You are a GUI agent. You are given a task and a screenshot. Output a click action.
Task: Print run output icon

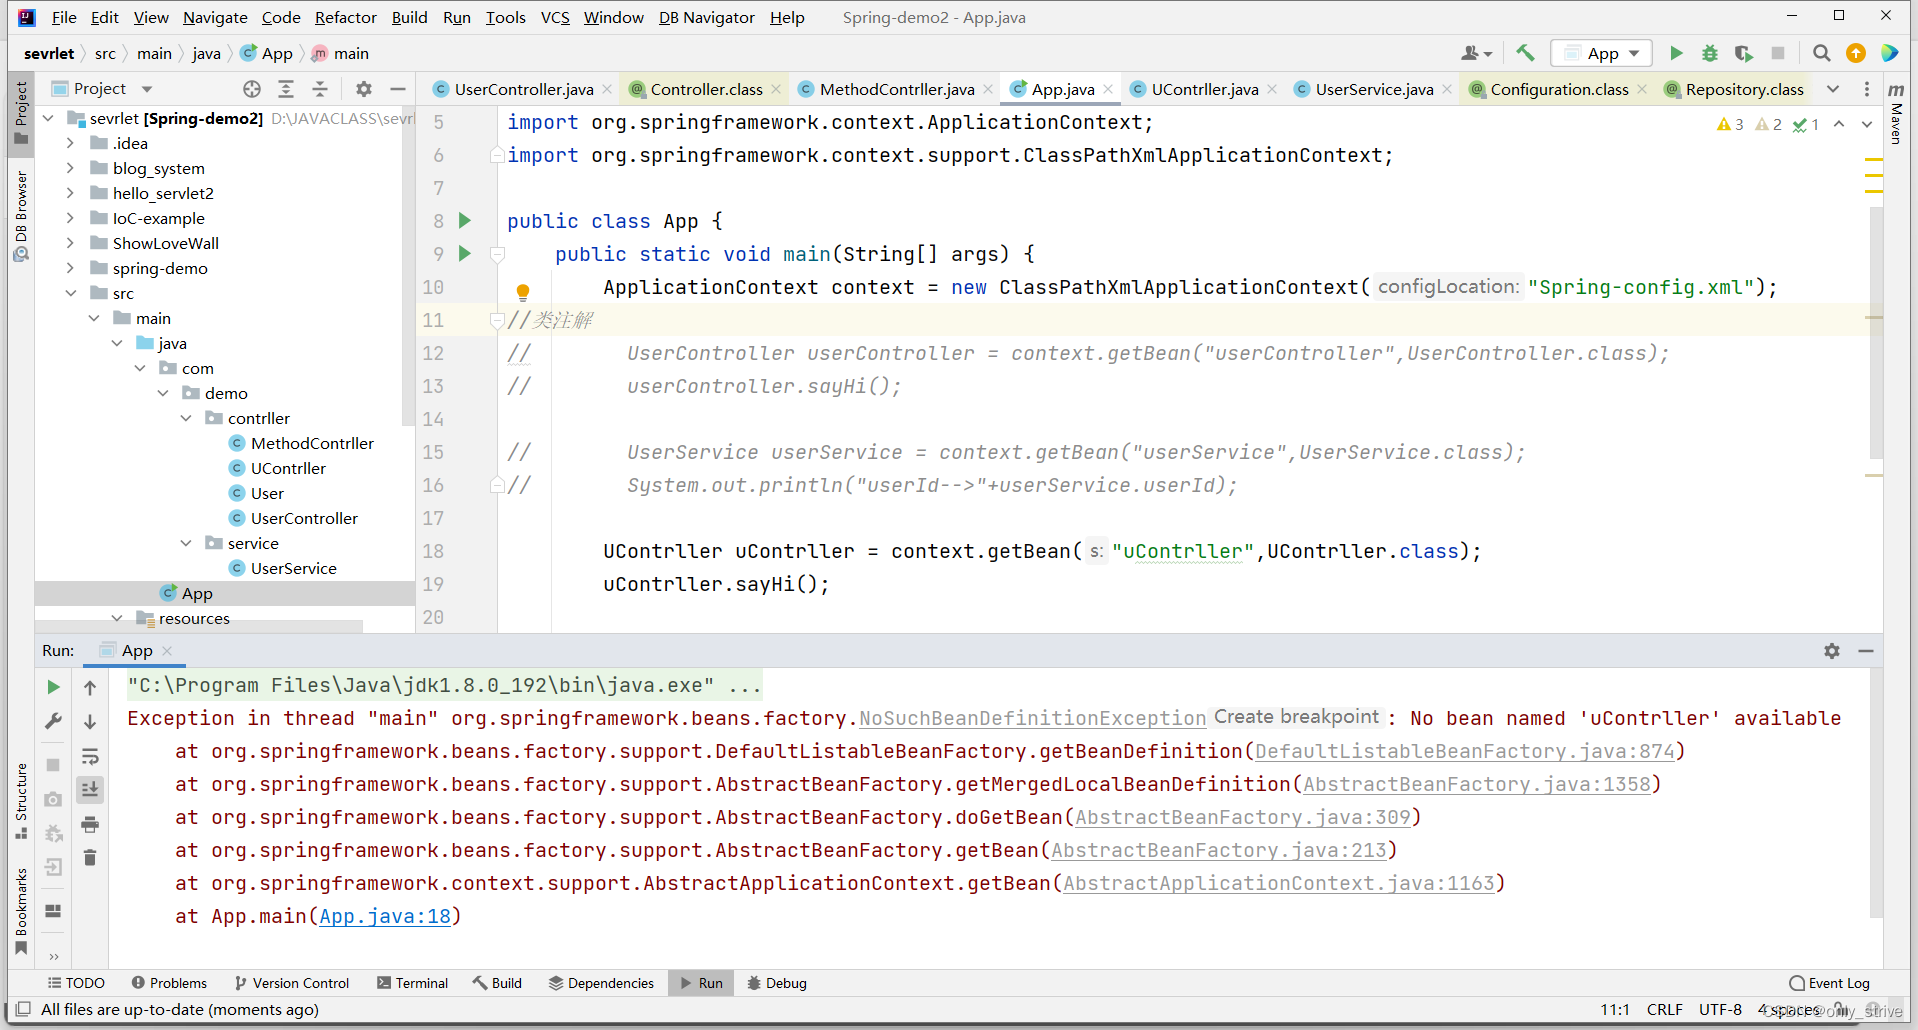pos(90,824)
